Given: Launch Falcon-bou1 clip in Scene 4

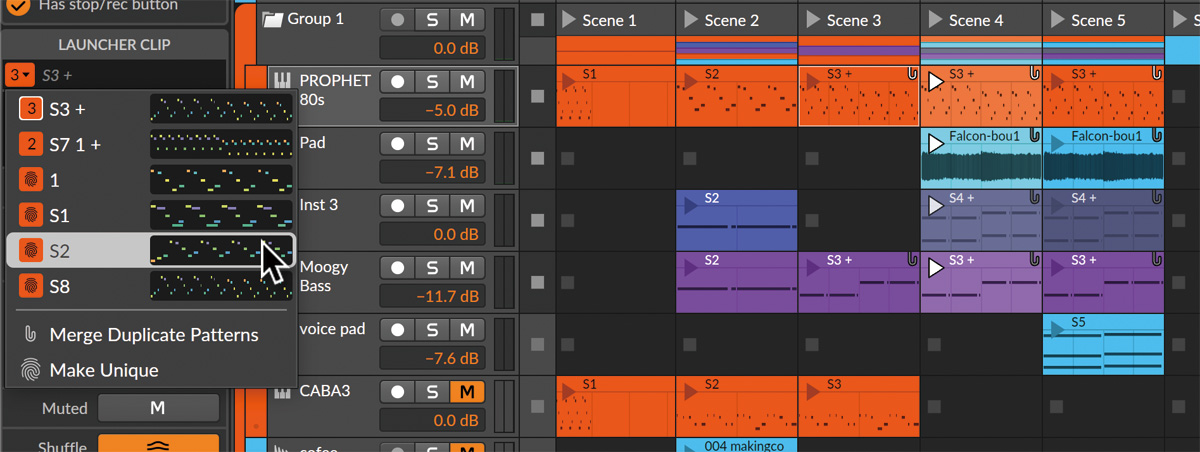Looking at the screenshot, I should (x=935, y=144).
